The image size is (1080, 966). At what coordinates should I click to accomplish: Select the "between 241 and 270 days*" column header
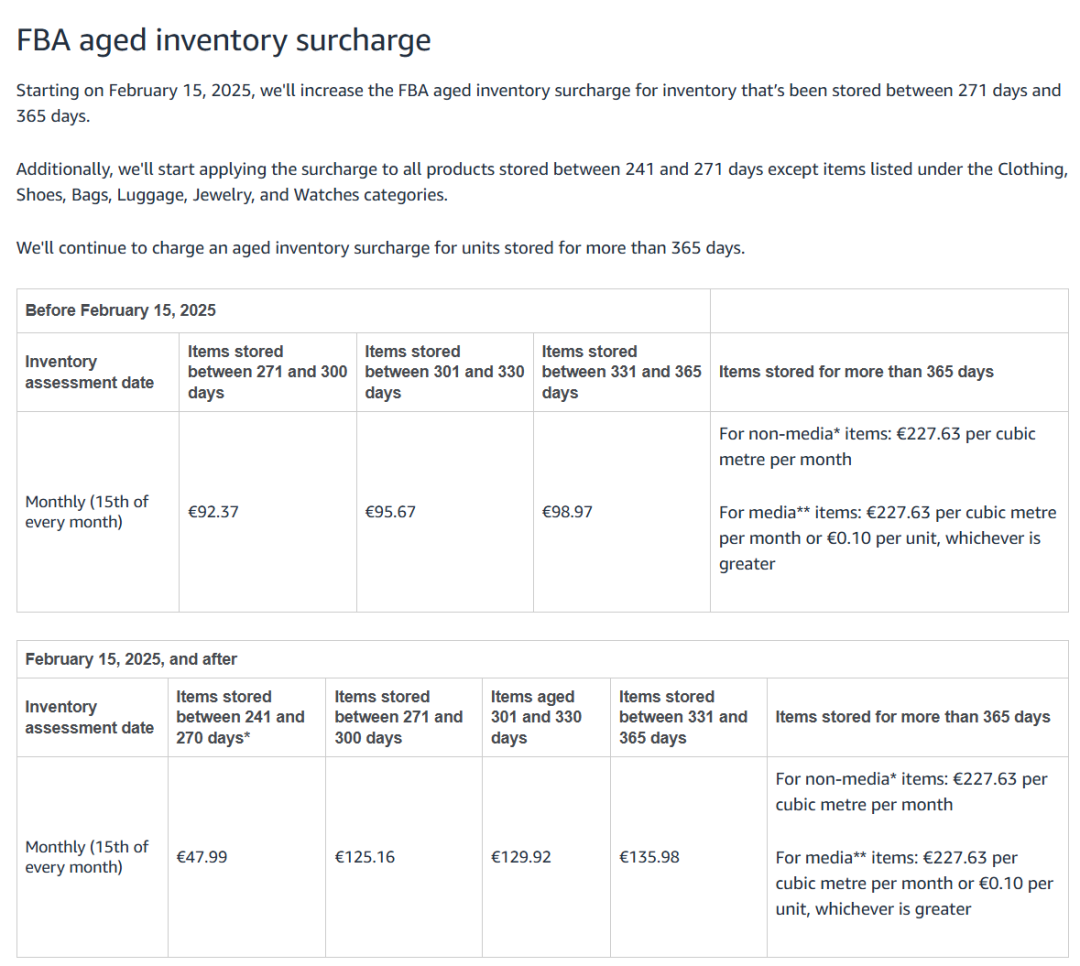240,717
